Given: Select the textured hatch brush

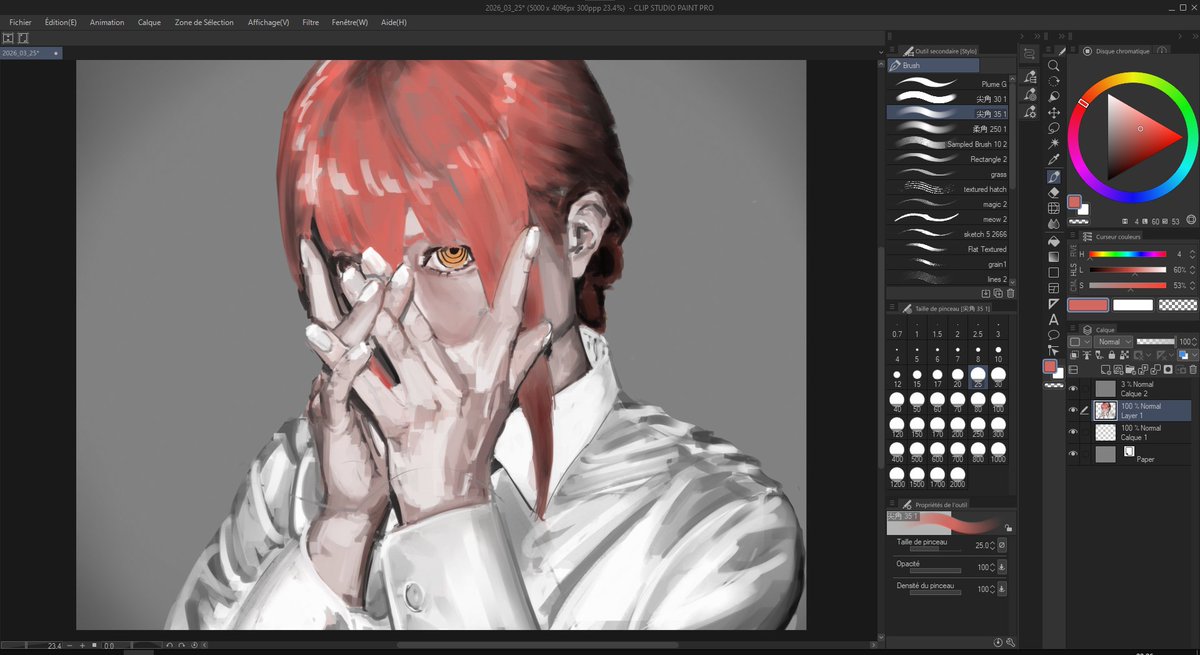Looking at the screenshot, I should [x=948, y=189].
